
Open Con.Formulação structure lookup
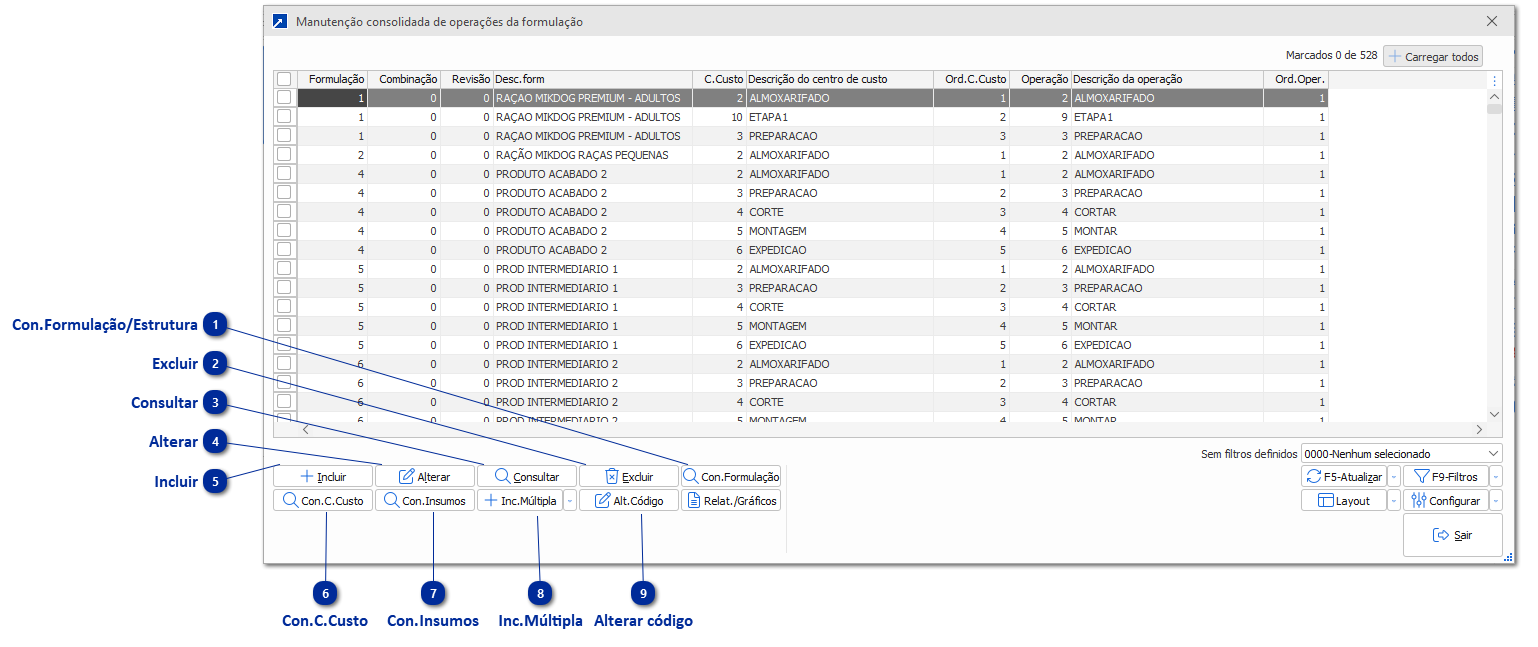(x=731, y=477)
